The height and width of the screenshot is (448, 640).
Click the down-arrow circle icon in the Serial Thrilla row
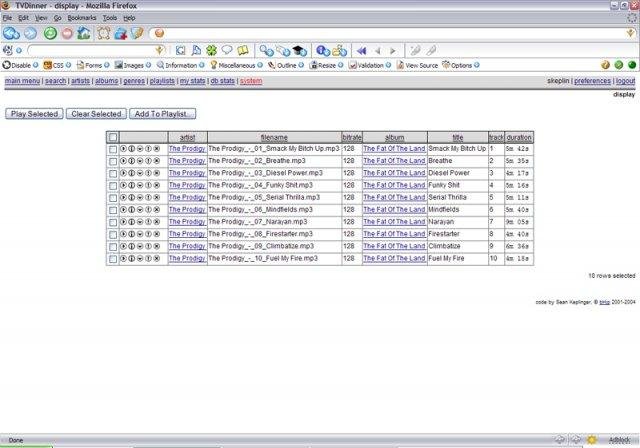coord(140,197)
